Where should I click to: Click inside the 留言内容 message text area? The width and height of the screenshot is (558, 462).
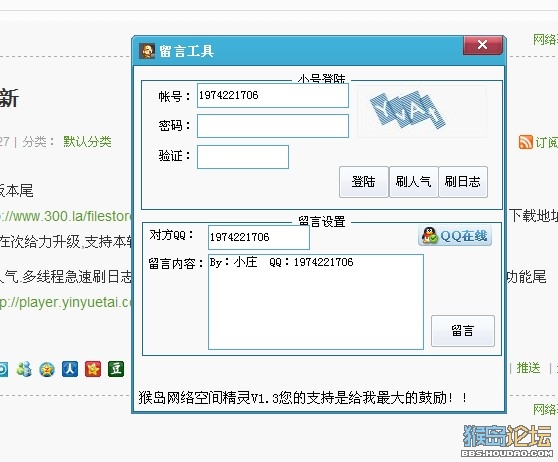316,302
